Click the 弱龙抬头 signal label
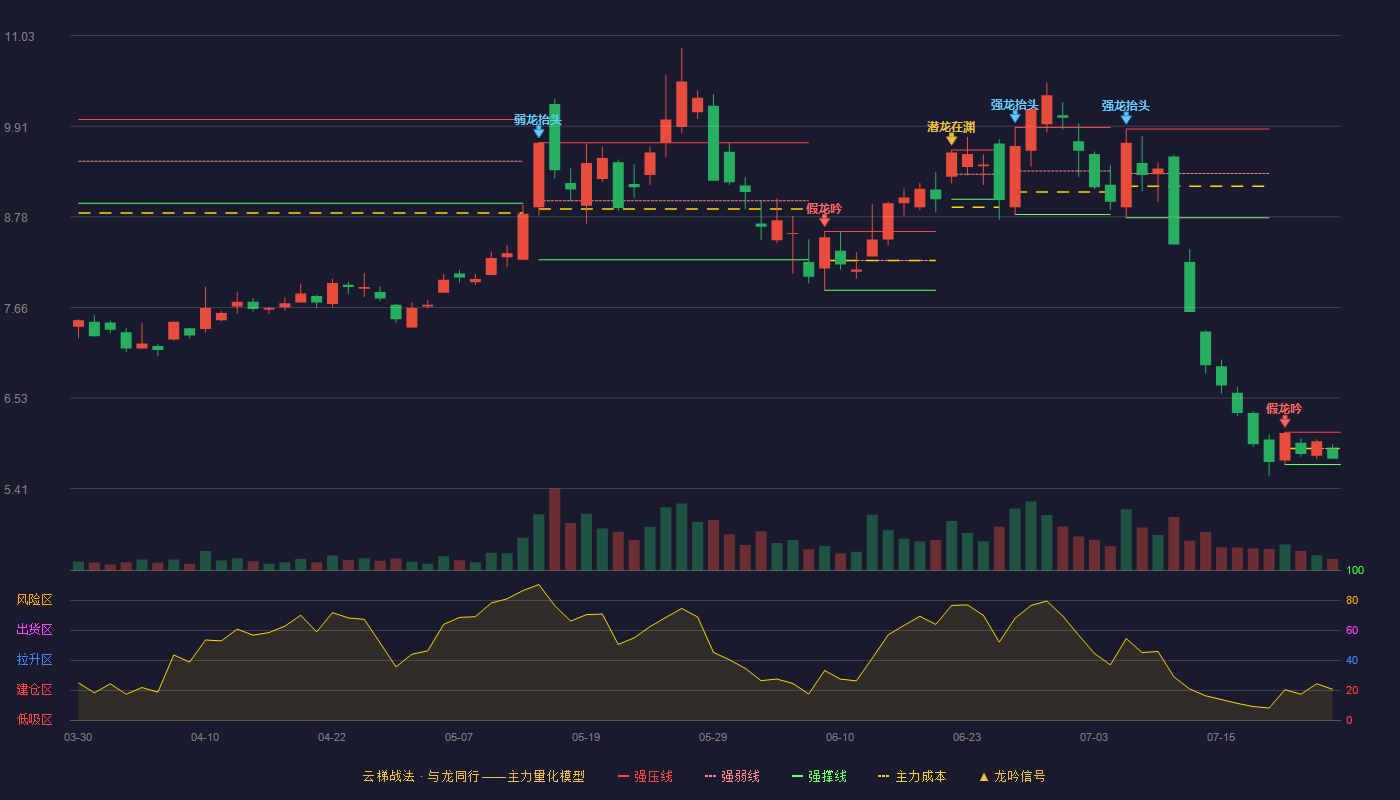 coord(538,120)
